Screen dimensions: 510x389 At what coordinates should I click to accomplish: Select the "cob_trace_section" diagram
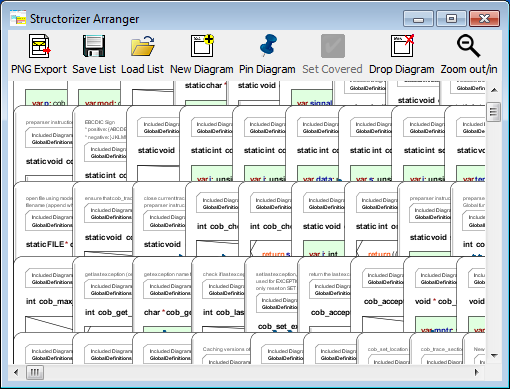pyautogui.click(x=437, y=348)
